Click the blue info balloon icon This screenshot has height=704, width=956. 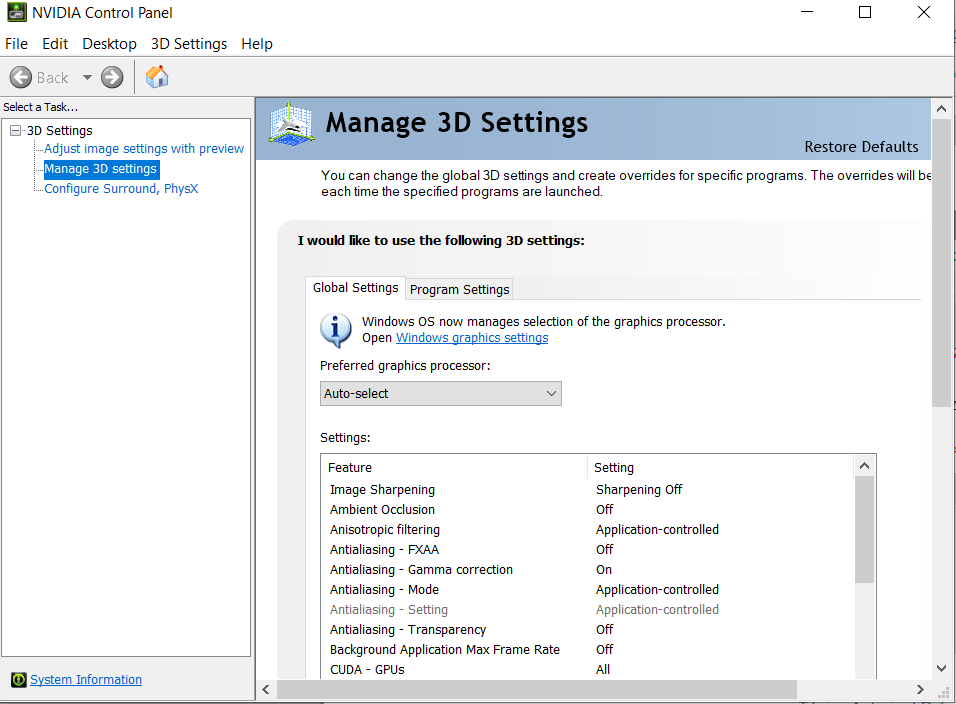coord(335,330)
